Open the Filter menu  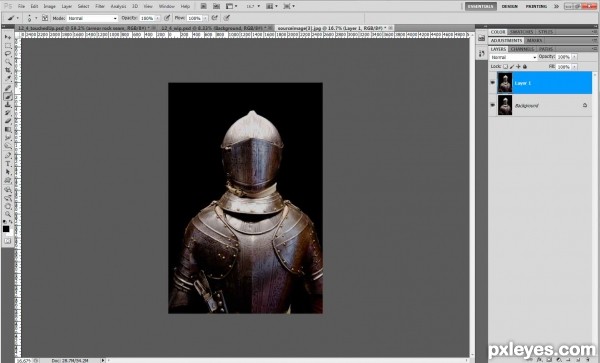(x=100, y=7)
